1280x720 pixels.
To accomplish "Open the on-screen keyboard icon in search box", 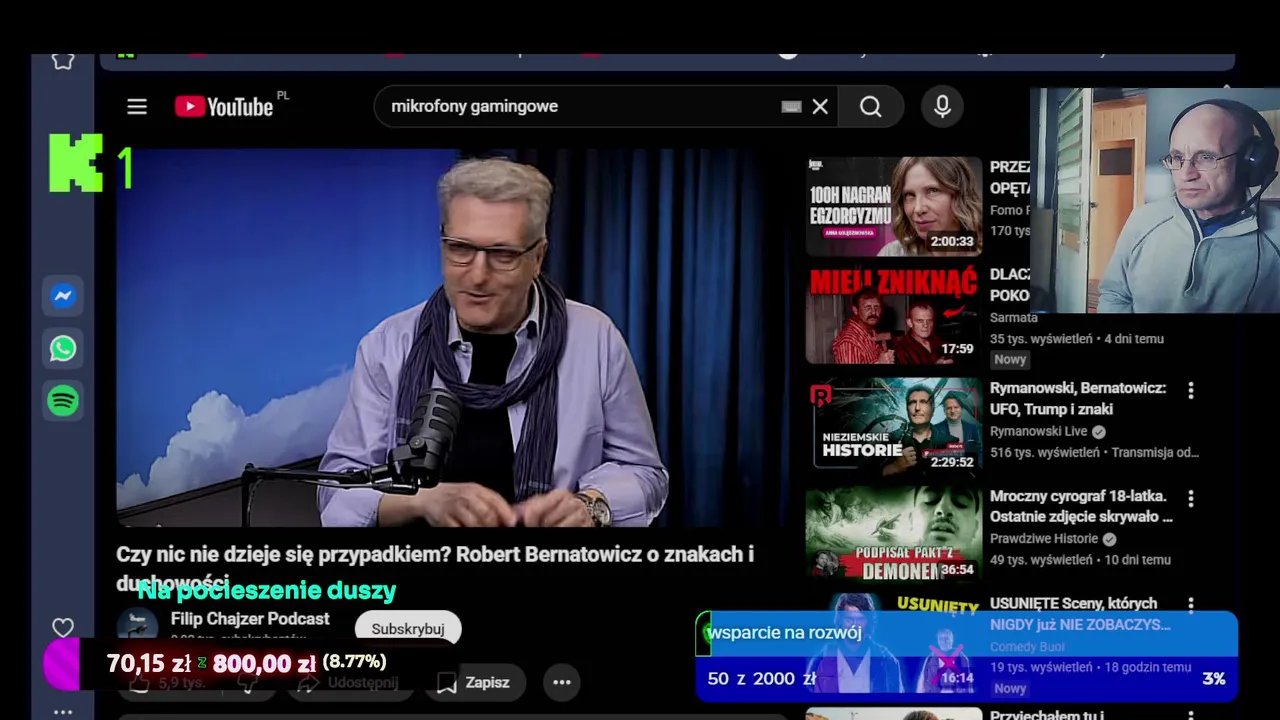I will point(791,106).
